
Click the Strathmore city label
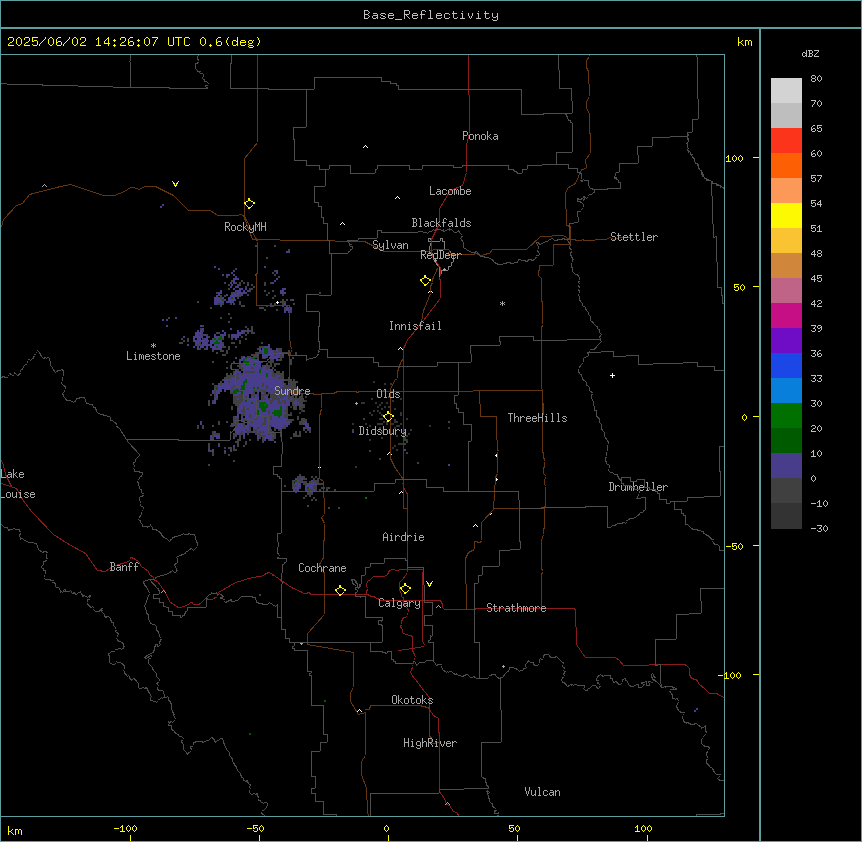[x=516, y=608]
